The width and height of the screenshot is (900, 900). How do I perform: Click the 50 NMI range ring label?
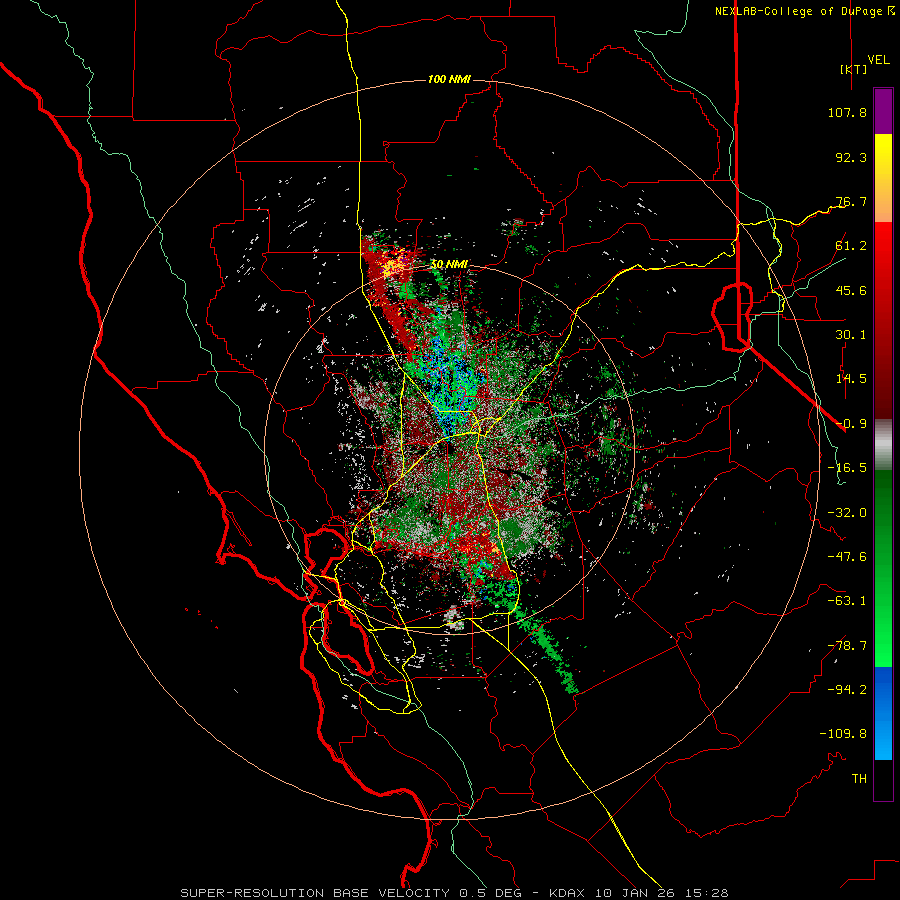449,264
